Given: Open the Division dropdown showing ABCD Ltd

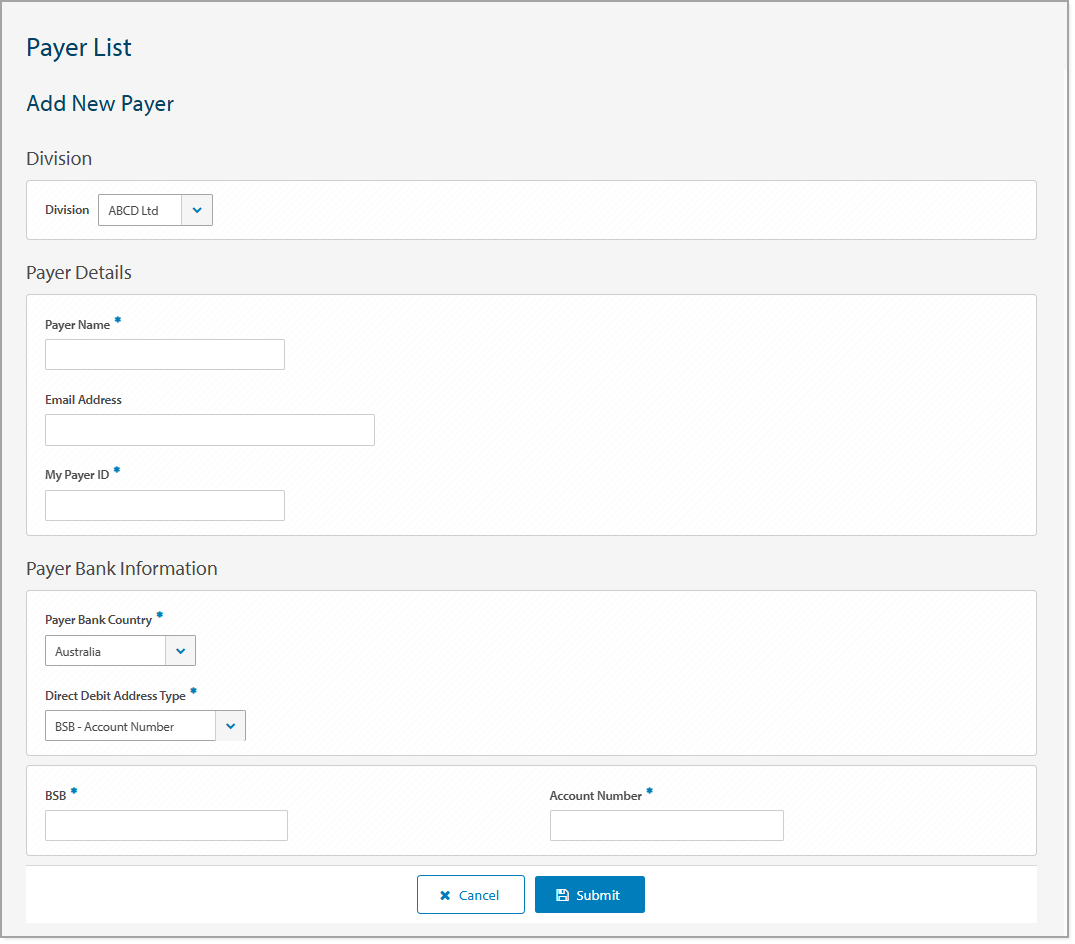Looking at the screenshot, I should tap(141, 211).
